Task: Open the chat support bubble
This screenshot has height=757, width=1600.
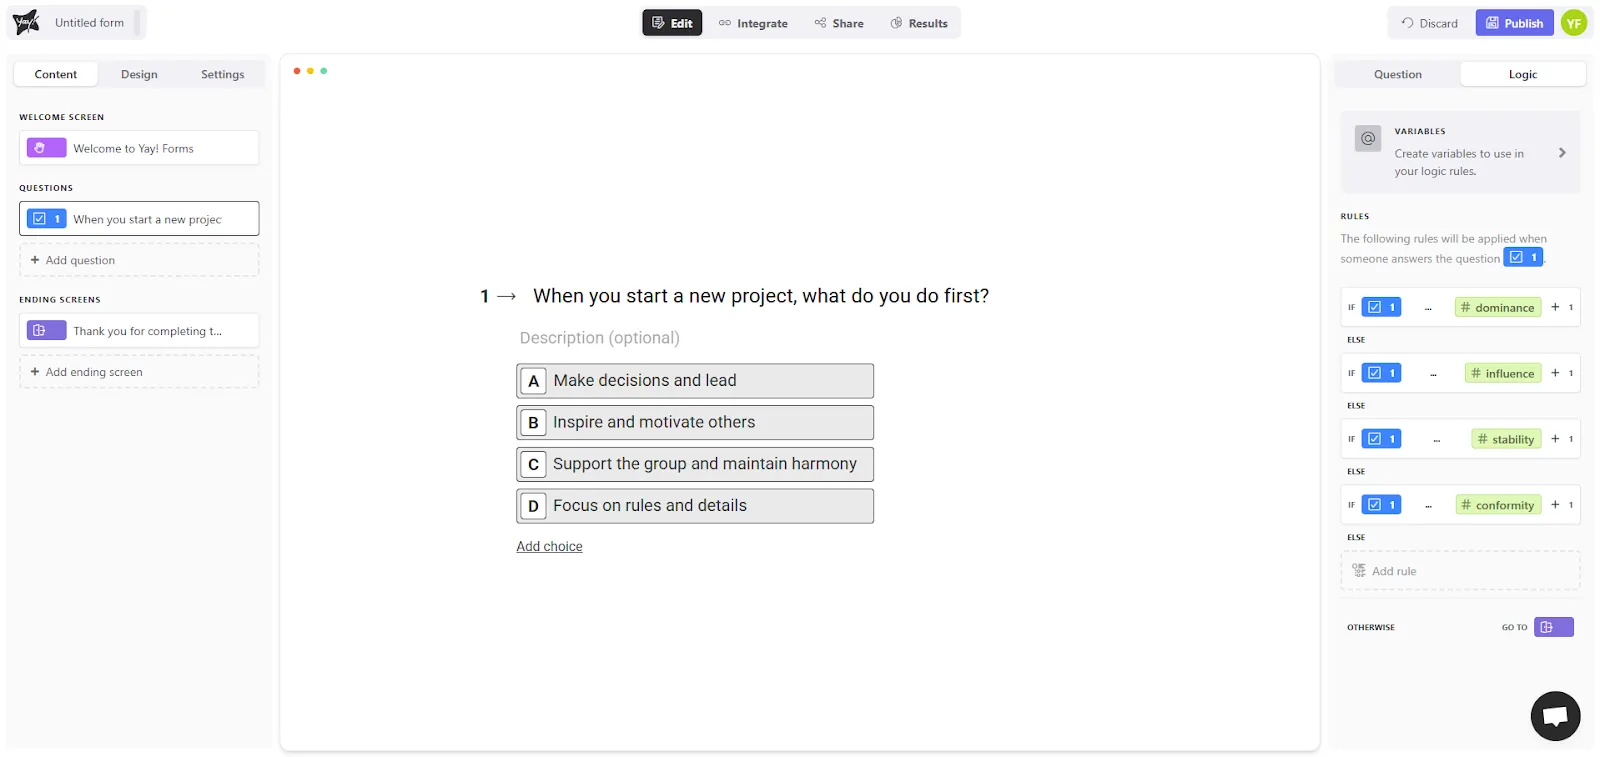Action: (x=1555, y=715)
